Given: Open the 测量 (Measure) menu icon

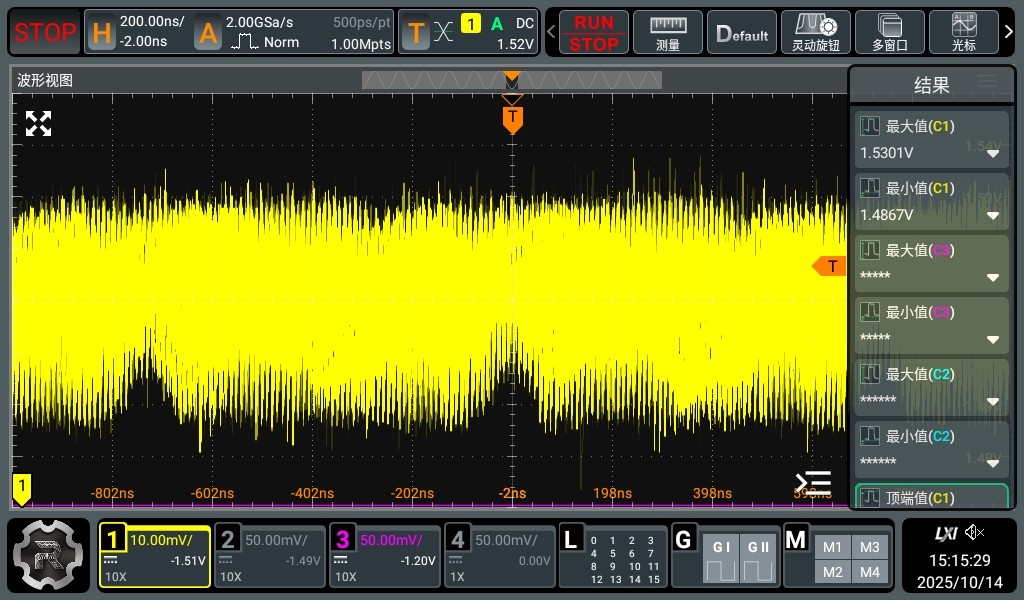Looking at the screenshot, I should click(x=668, y=33).
